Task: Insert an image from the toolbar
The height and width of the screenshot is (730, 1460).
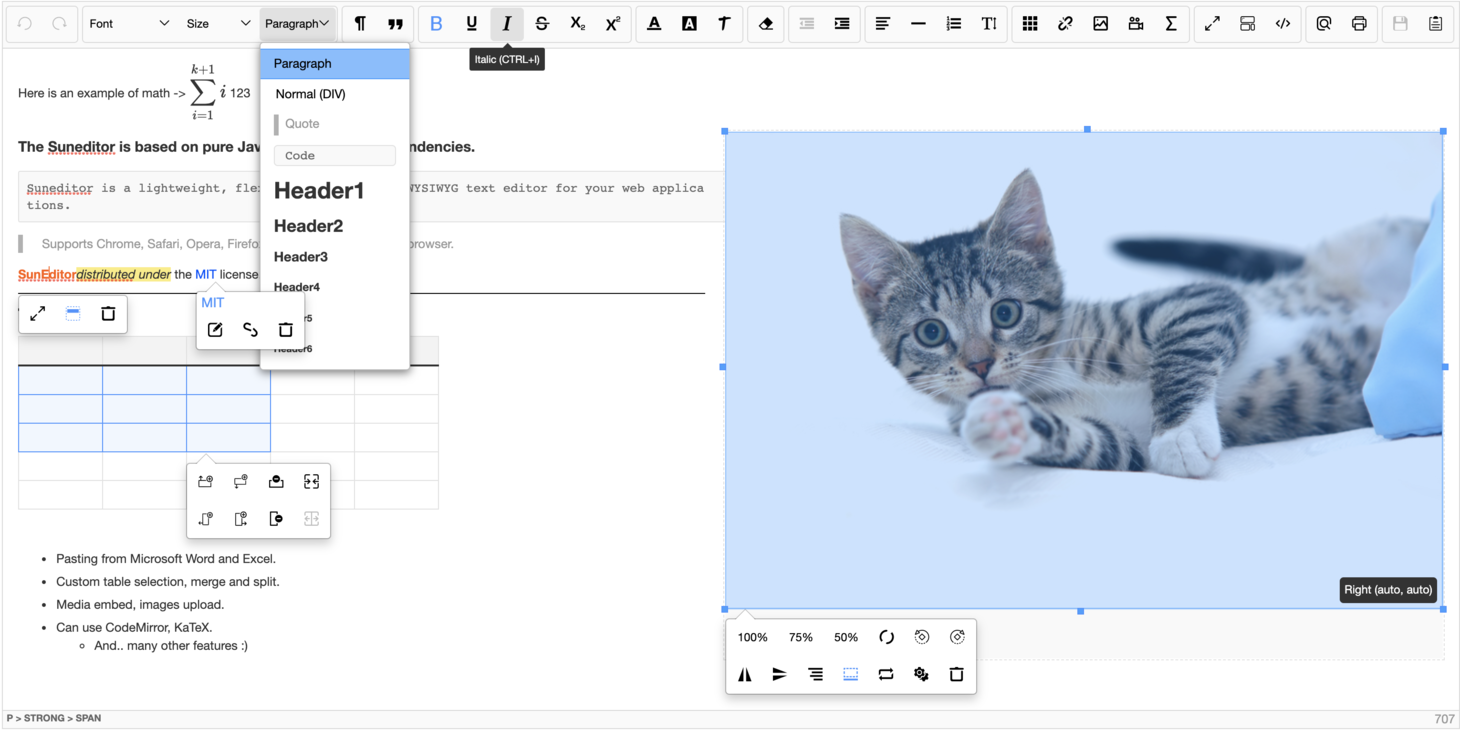Action: tap(1101, 22)
